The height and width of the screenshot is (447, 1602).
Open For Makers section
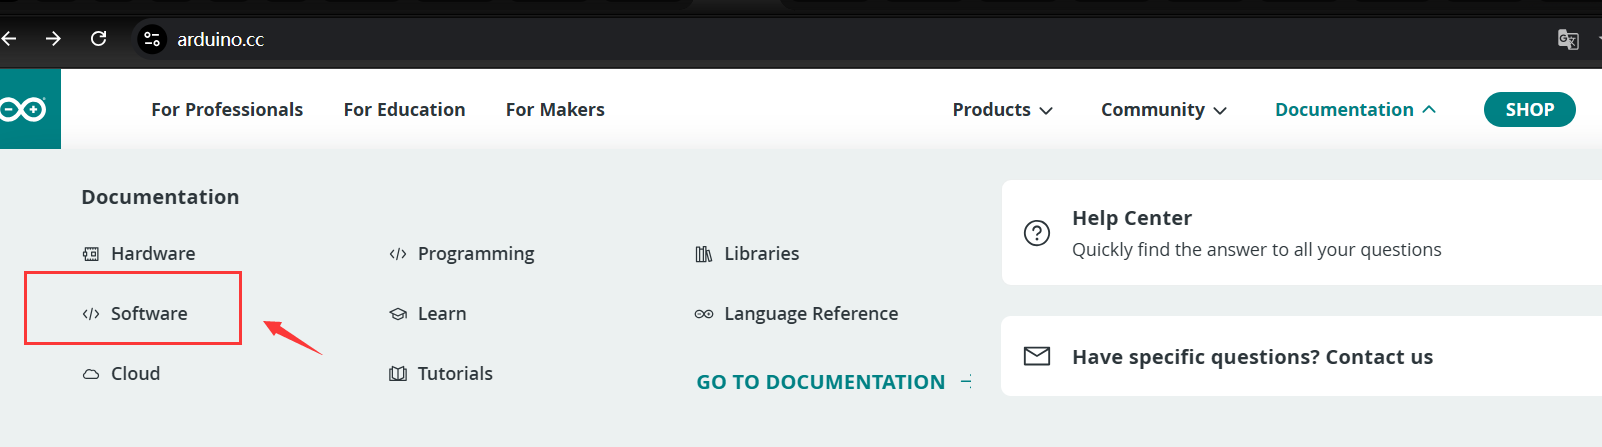[555, 110]
